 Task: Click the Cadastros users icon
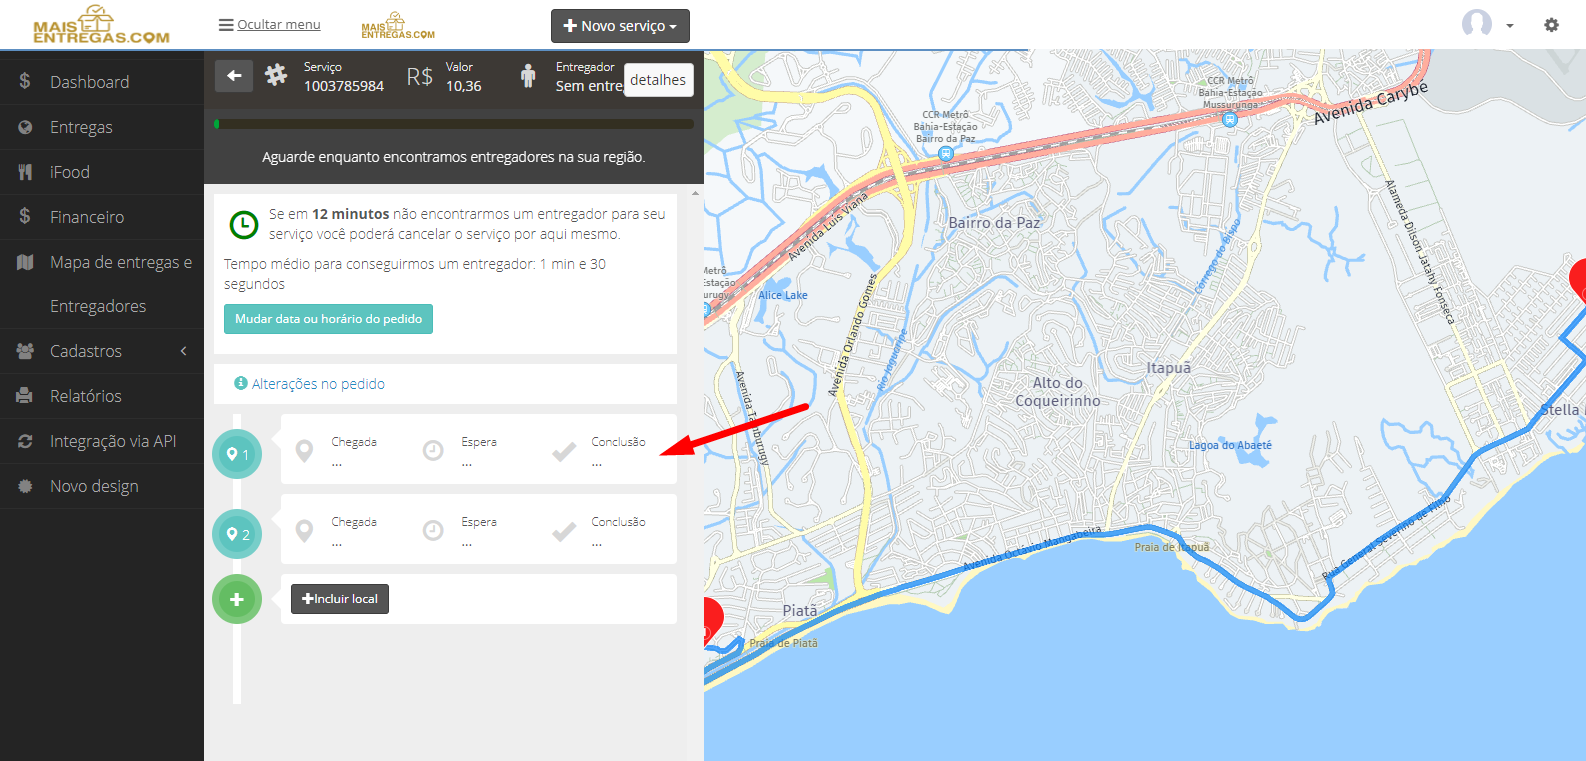(25, 351)
